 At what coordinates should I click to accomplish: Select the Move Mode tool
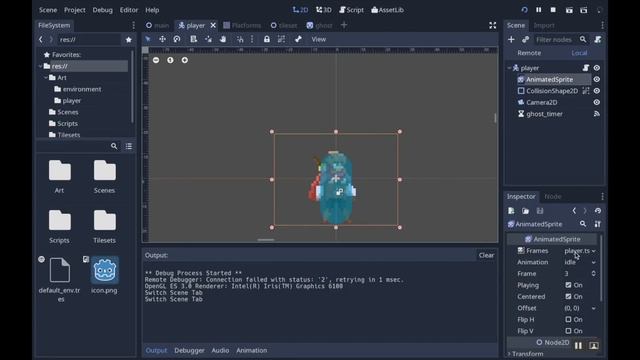point(162,39)
